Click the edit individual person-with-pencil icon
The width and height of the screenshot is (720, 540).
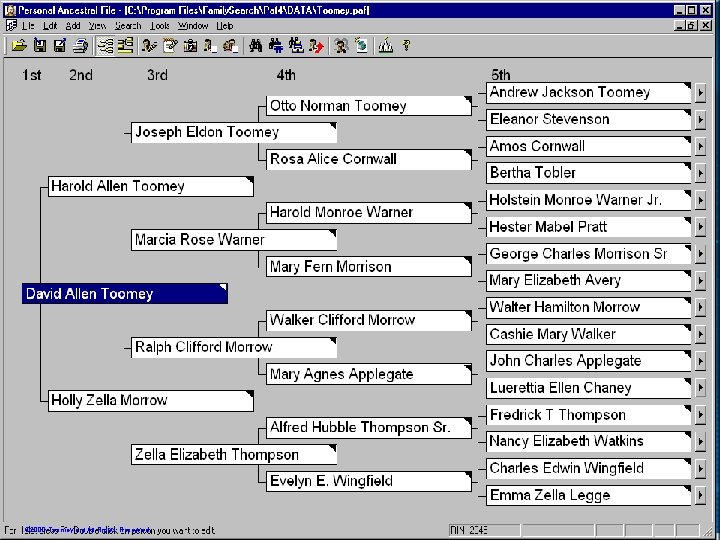coord(149,45)
